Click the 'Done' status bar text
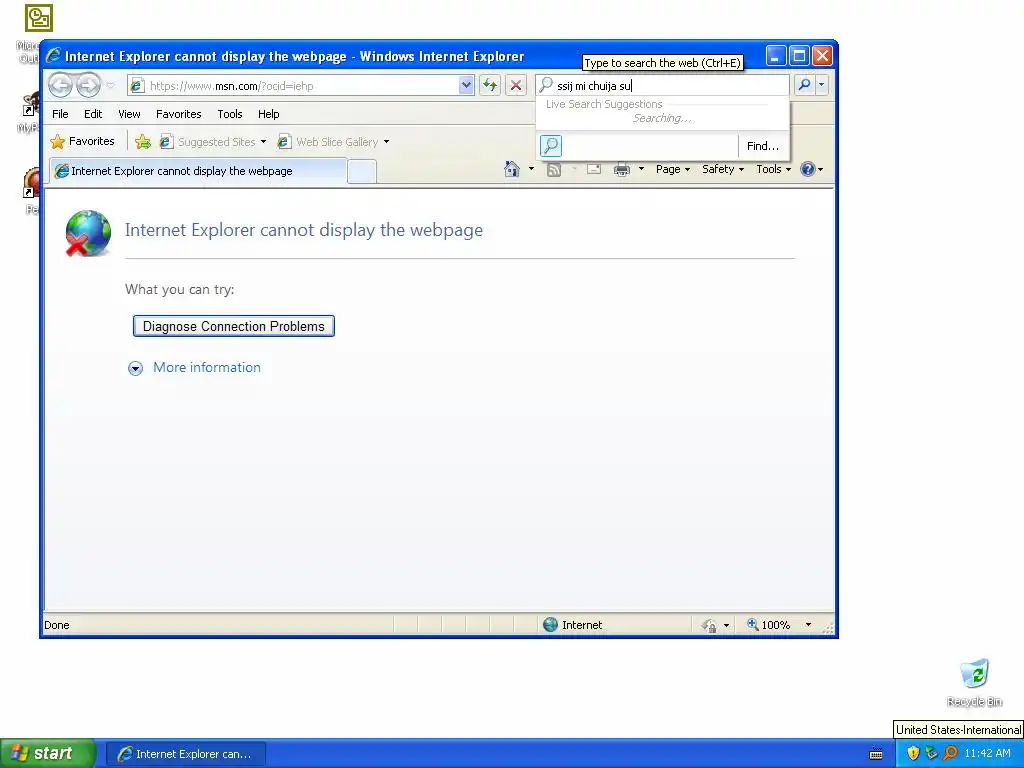 57,625
